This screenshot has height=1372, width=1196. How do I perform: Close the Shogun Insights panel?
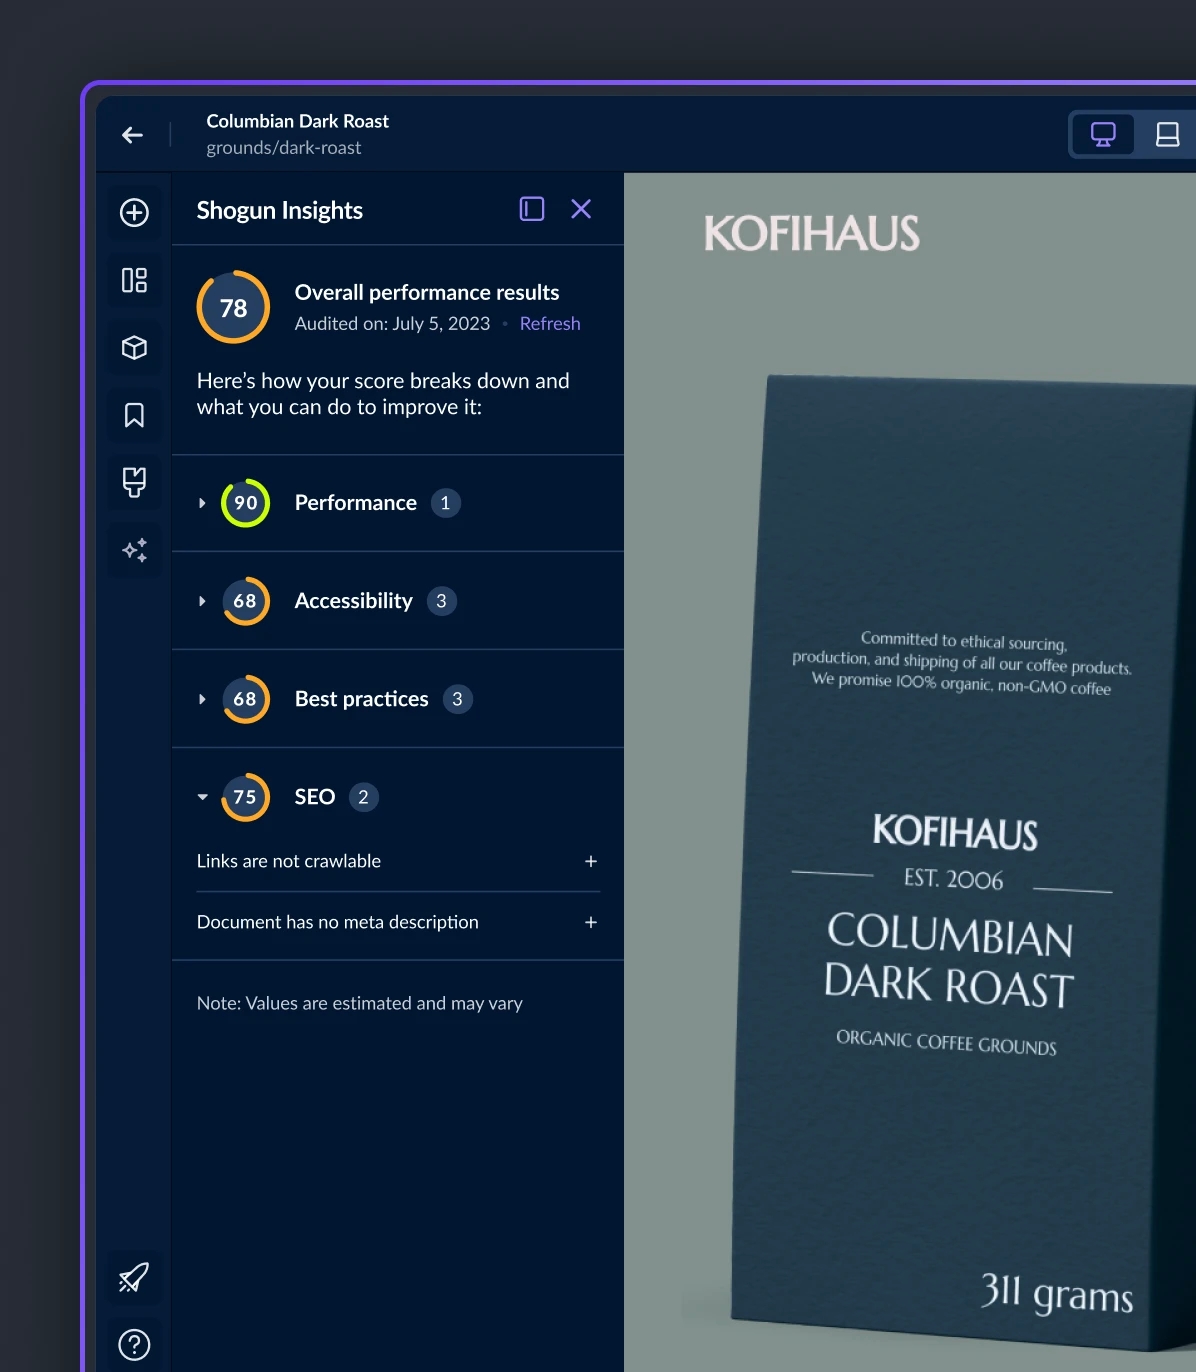[581, 209]
